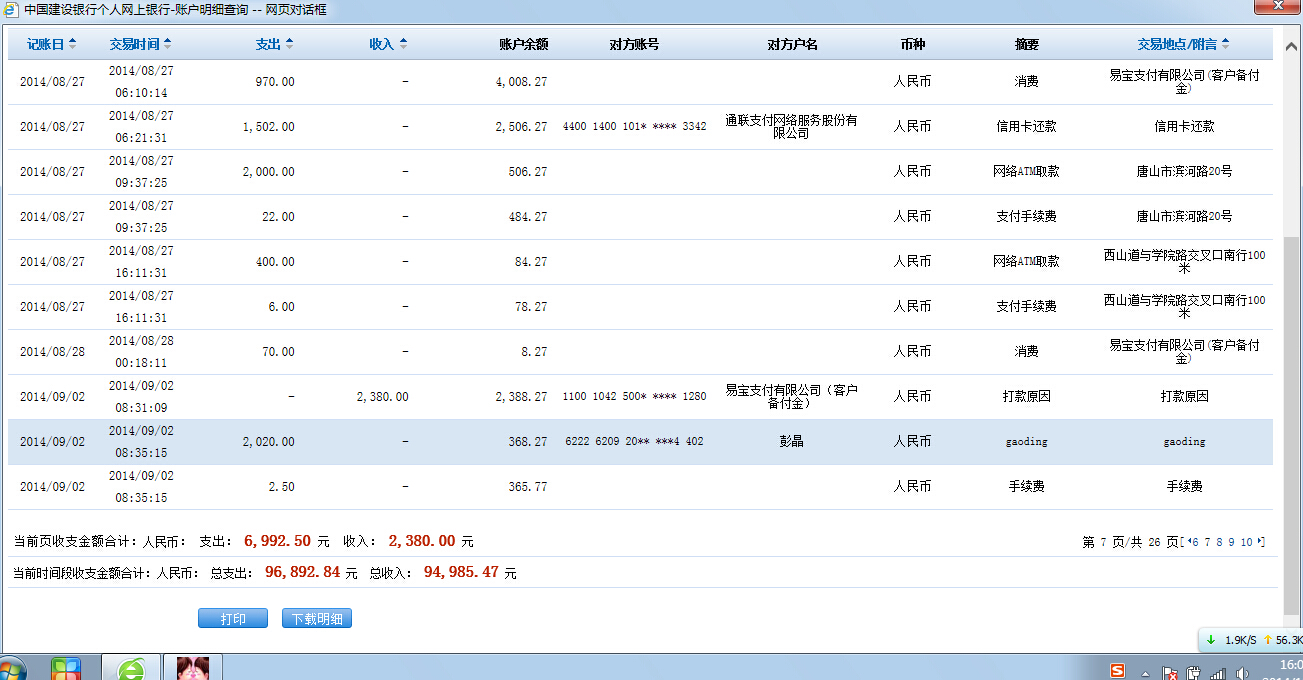
Task: Sort the 支出 expense column
Action: coord(289,44)
